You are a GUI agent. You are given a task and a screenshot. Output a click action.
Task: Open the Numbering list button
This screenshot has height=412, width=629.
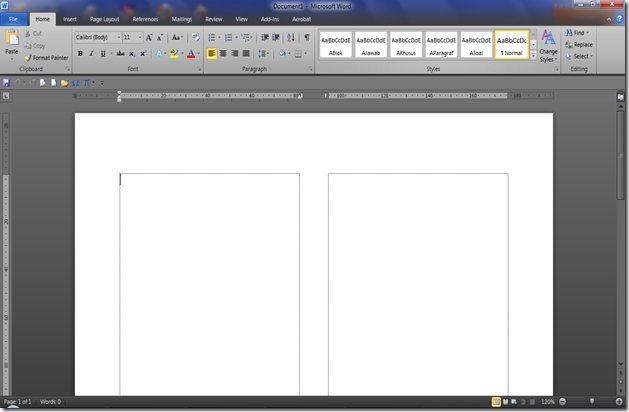pos(229,37)
